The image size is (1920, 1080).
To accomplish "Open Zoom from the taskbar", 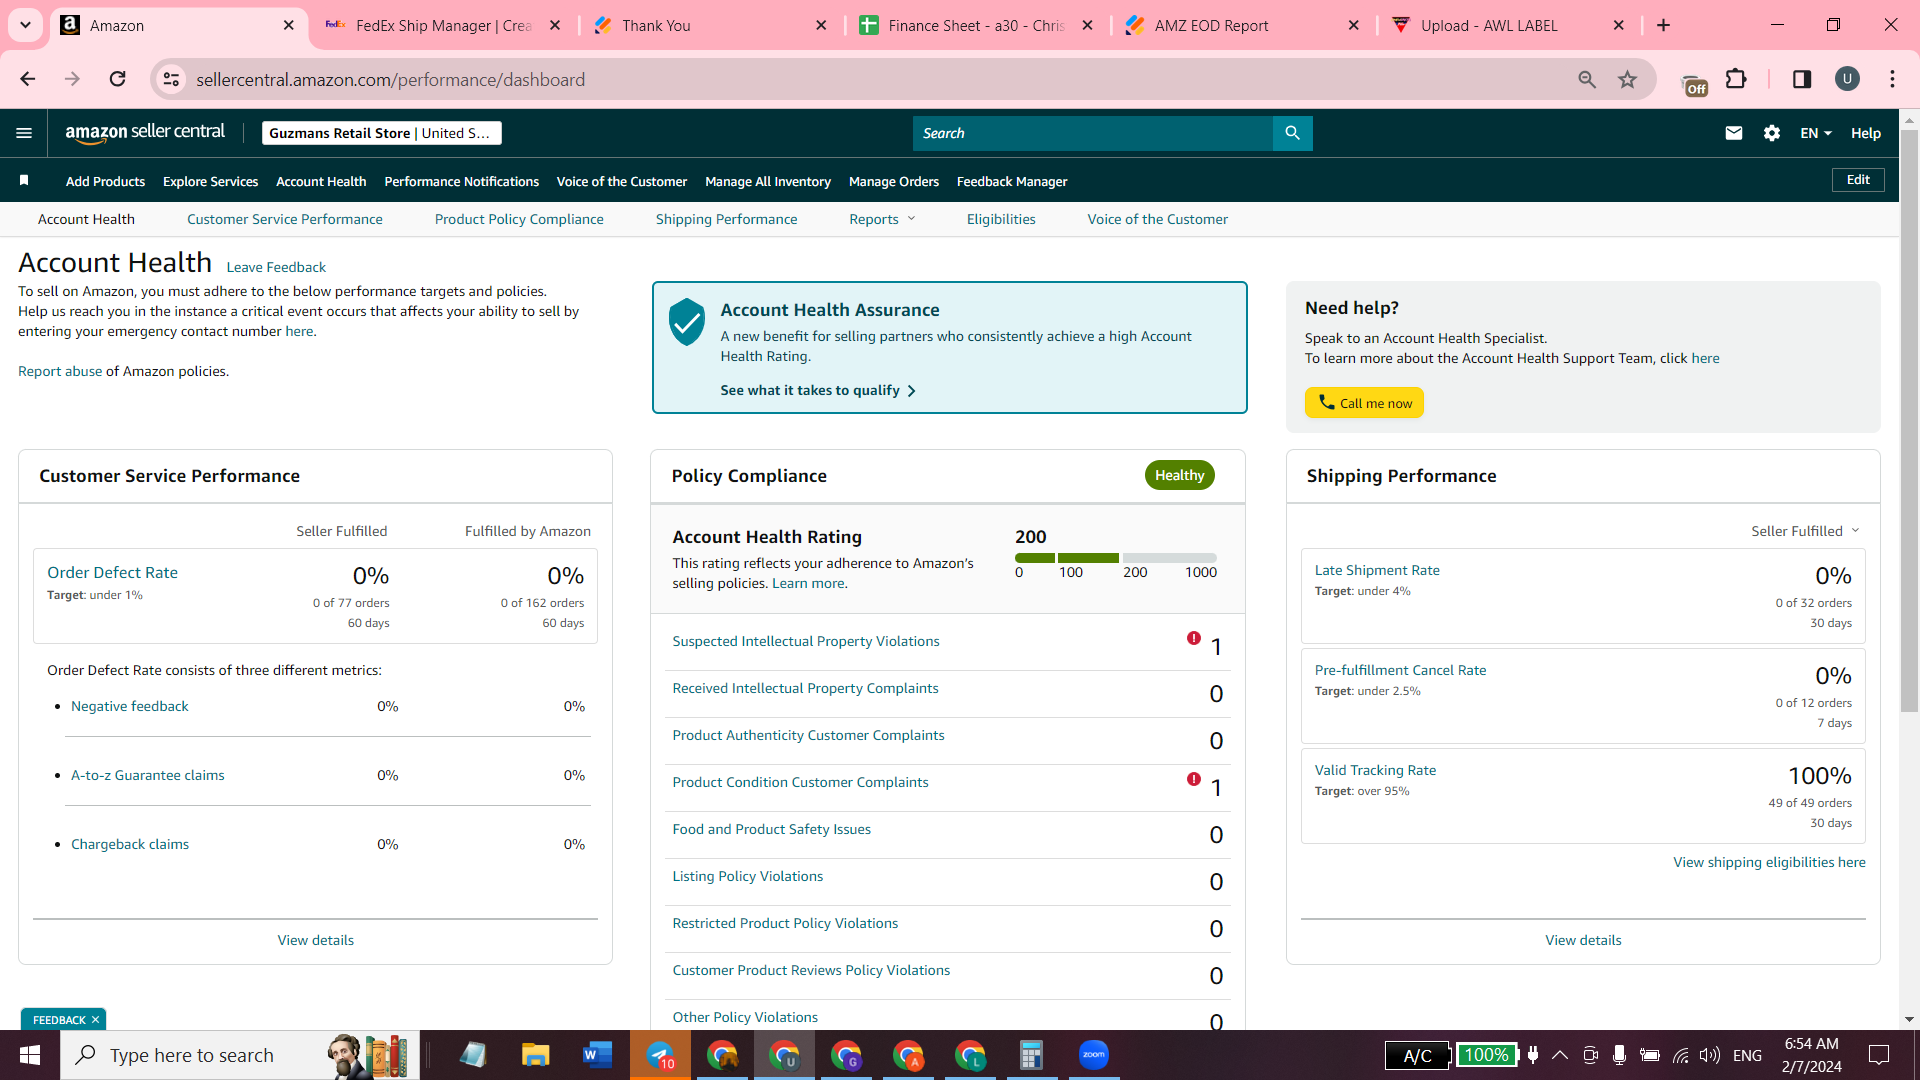I will [1093, 1055].
